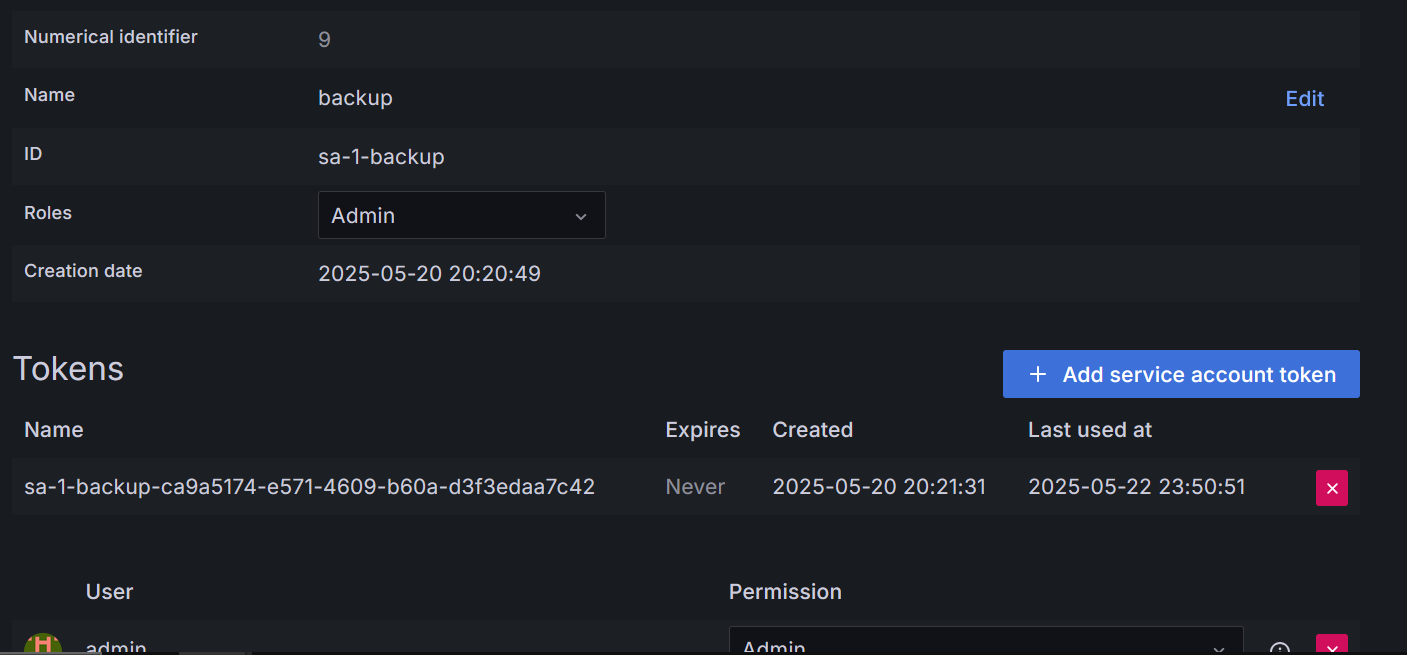Click Add service account token
The height and width of the screenshot is (655, 1407).
click(1180, 374)
